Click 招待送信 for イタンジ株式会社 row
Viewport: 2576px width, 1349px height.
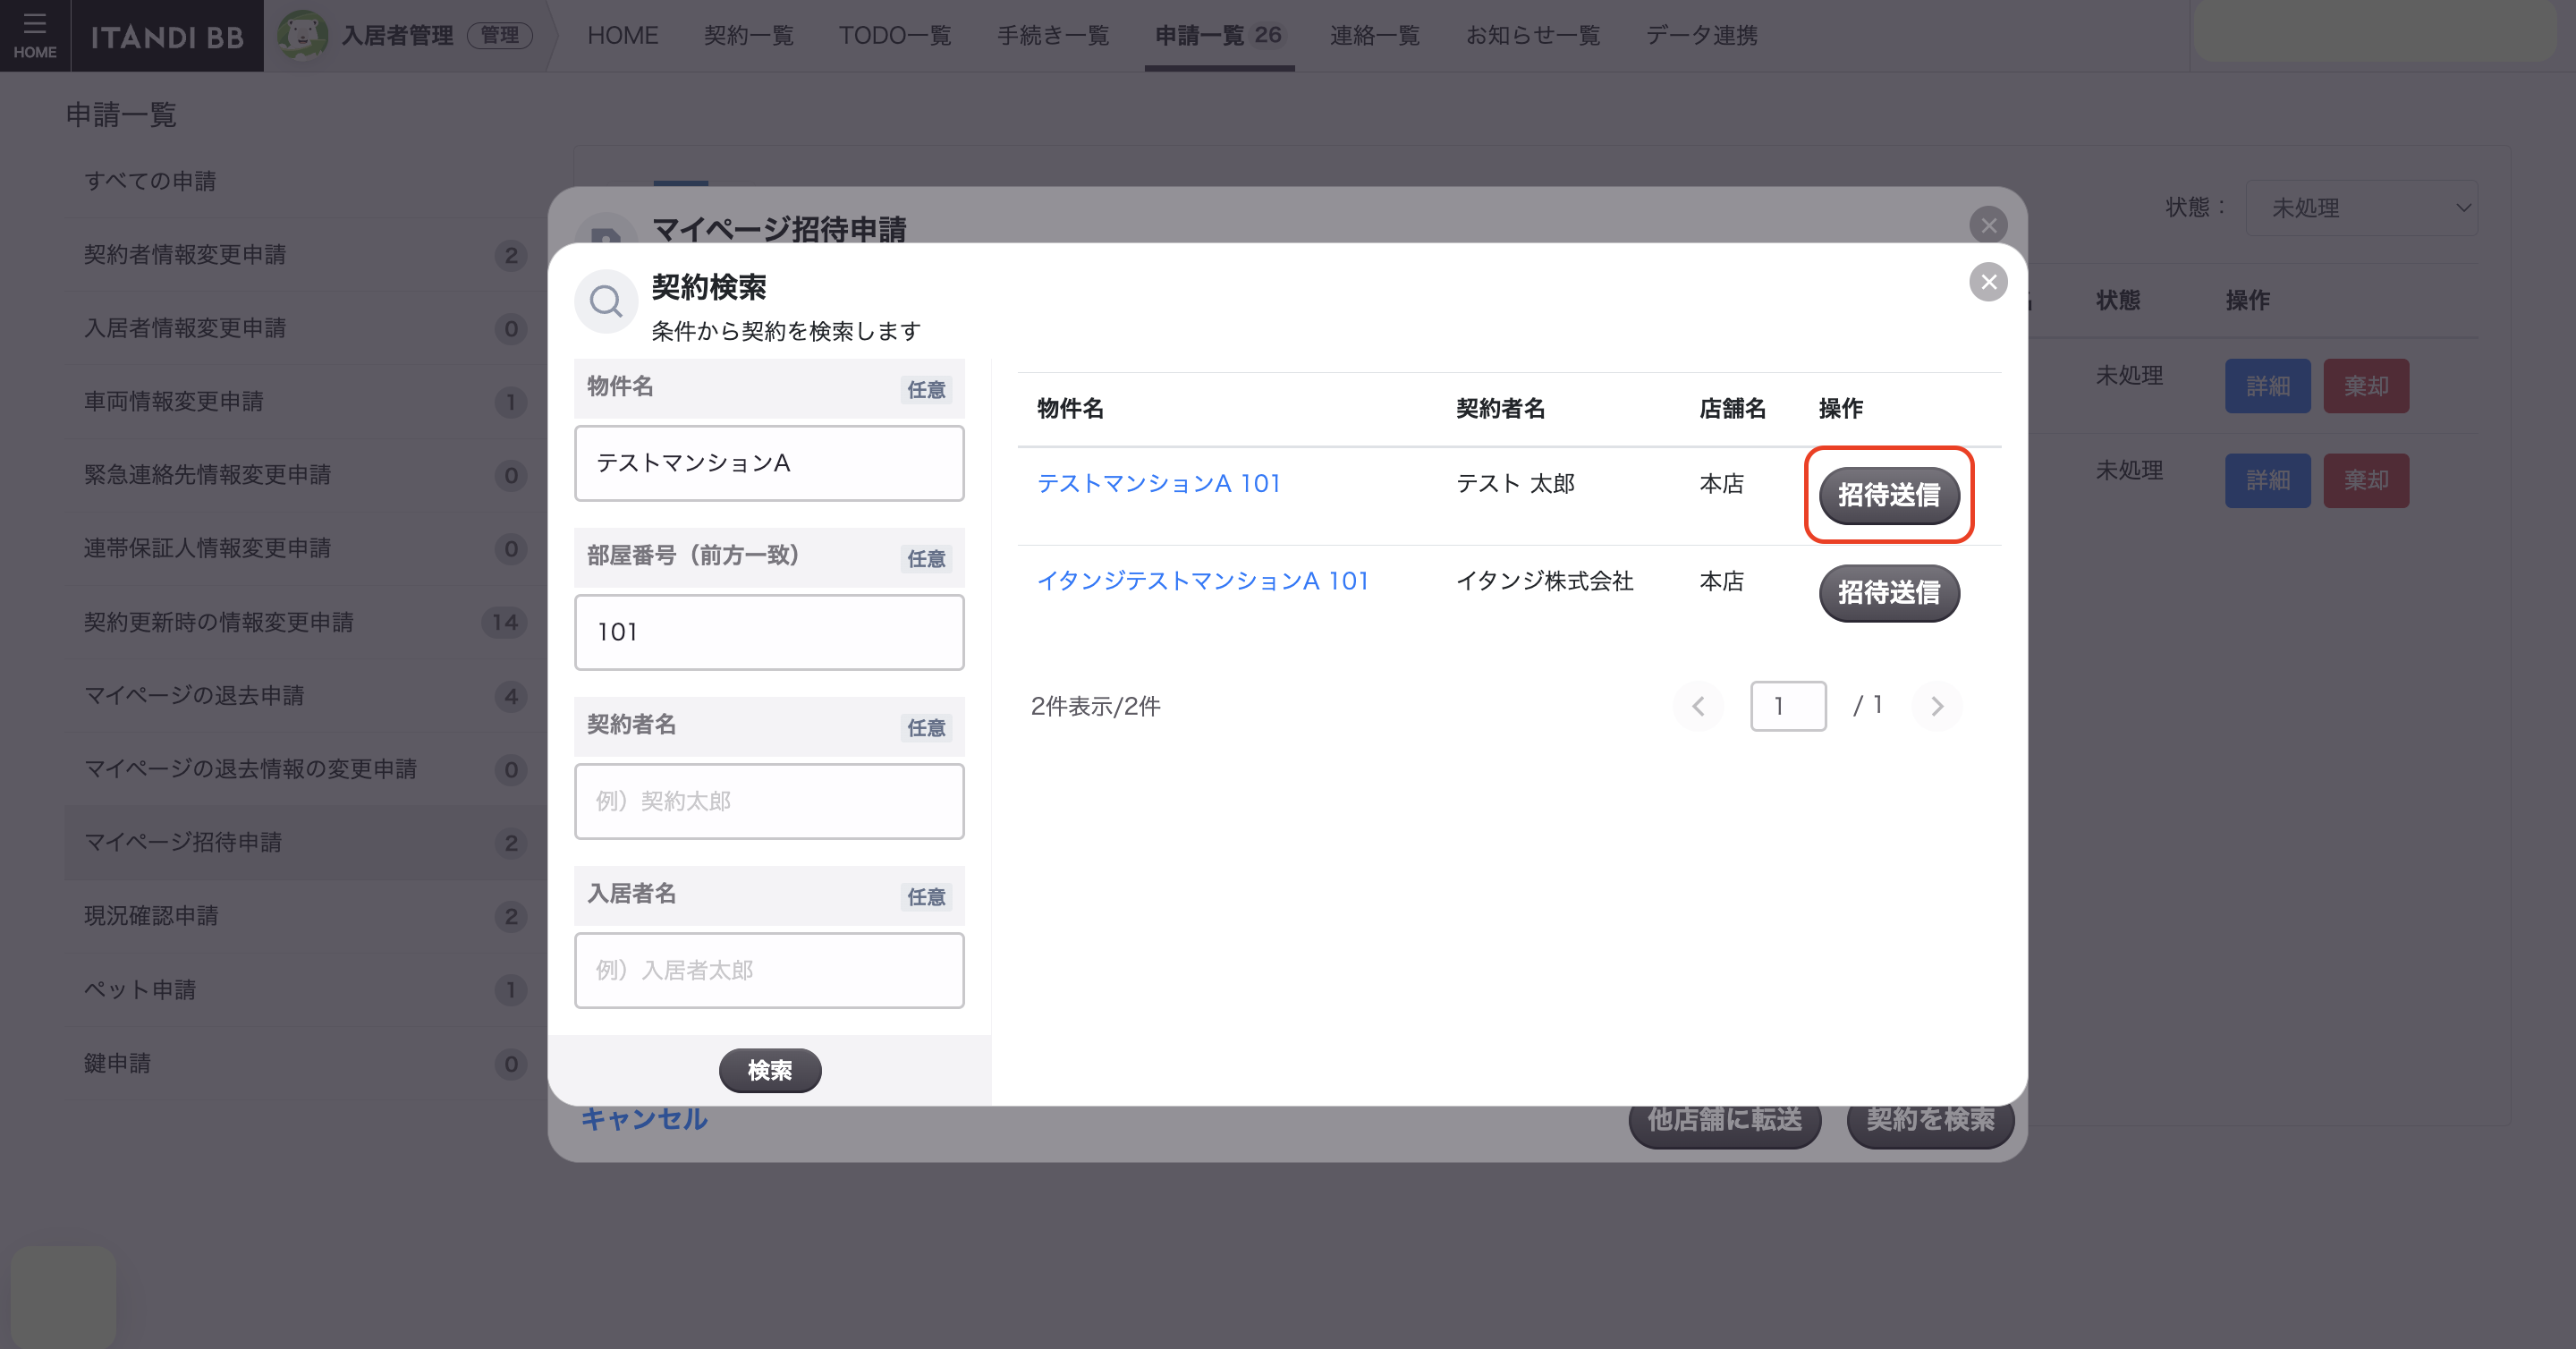1889,593
